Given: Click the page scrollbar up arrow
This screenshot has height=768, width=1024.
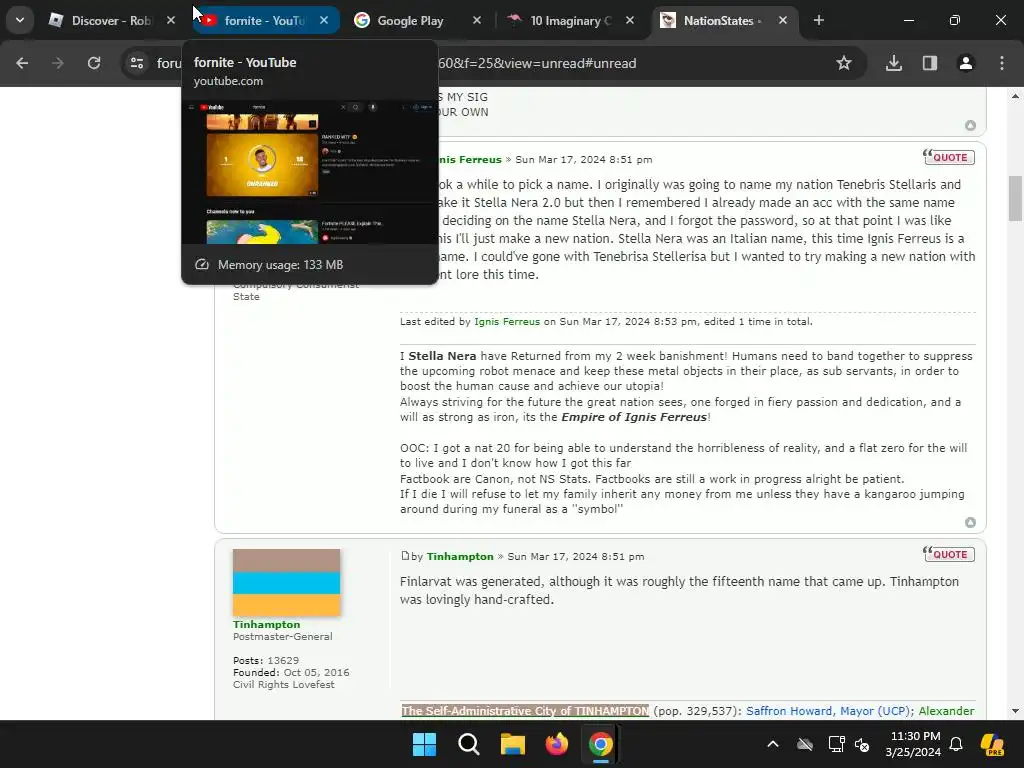Looking at the screenshot, I should pos(1016,96).
